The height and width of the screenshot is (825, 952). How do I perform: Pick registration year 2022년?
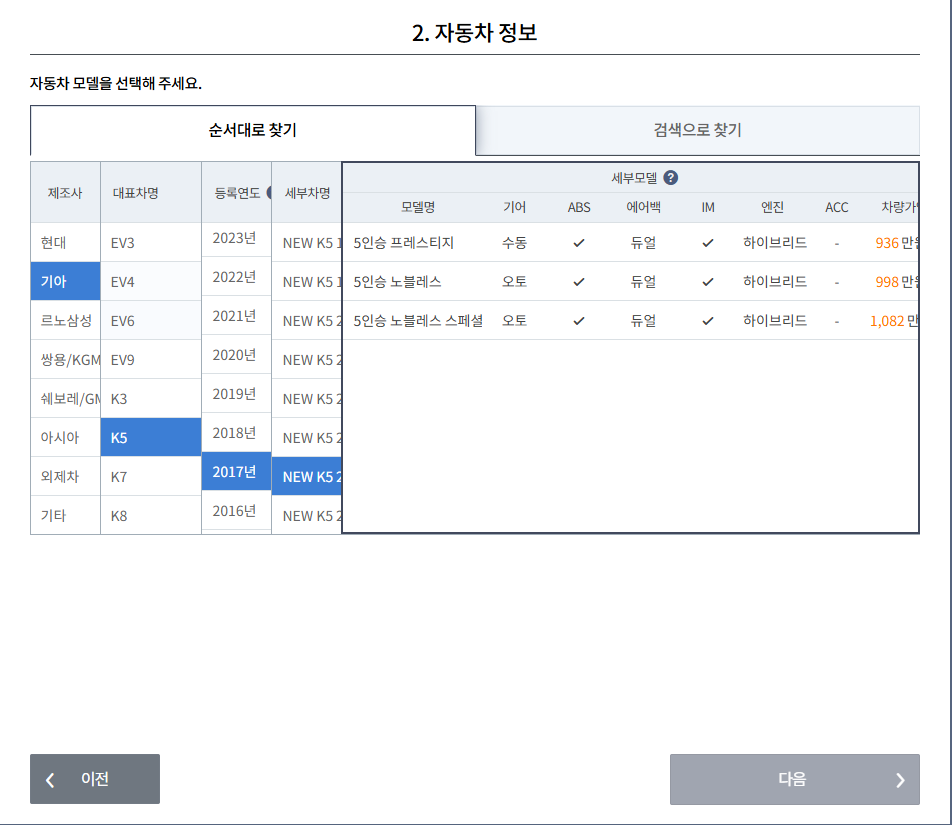[236, 277]
